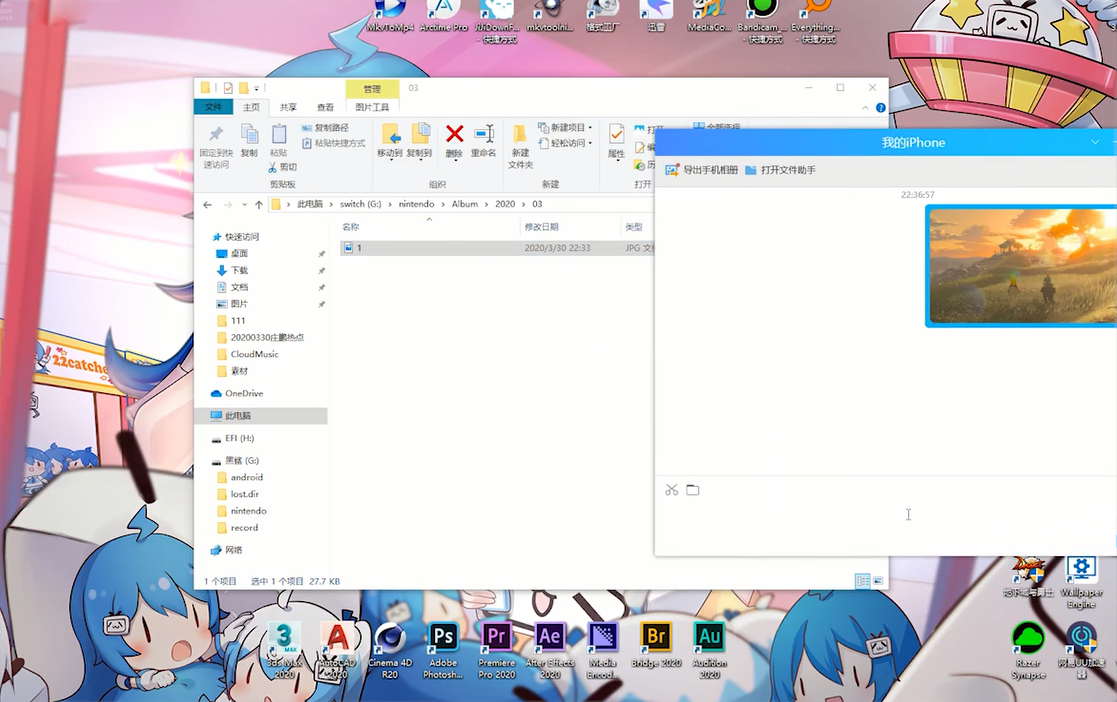Switch to Share (共享) ribbon tab
This screenshot has width=1117, height=702.
288,107
